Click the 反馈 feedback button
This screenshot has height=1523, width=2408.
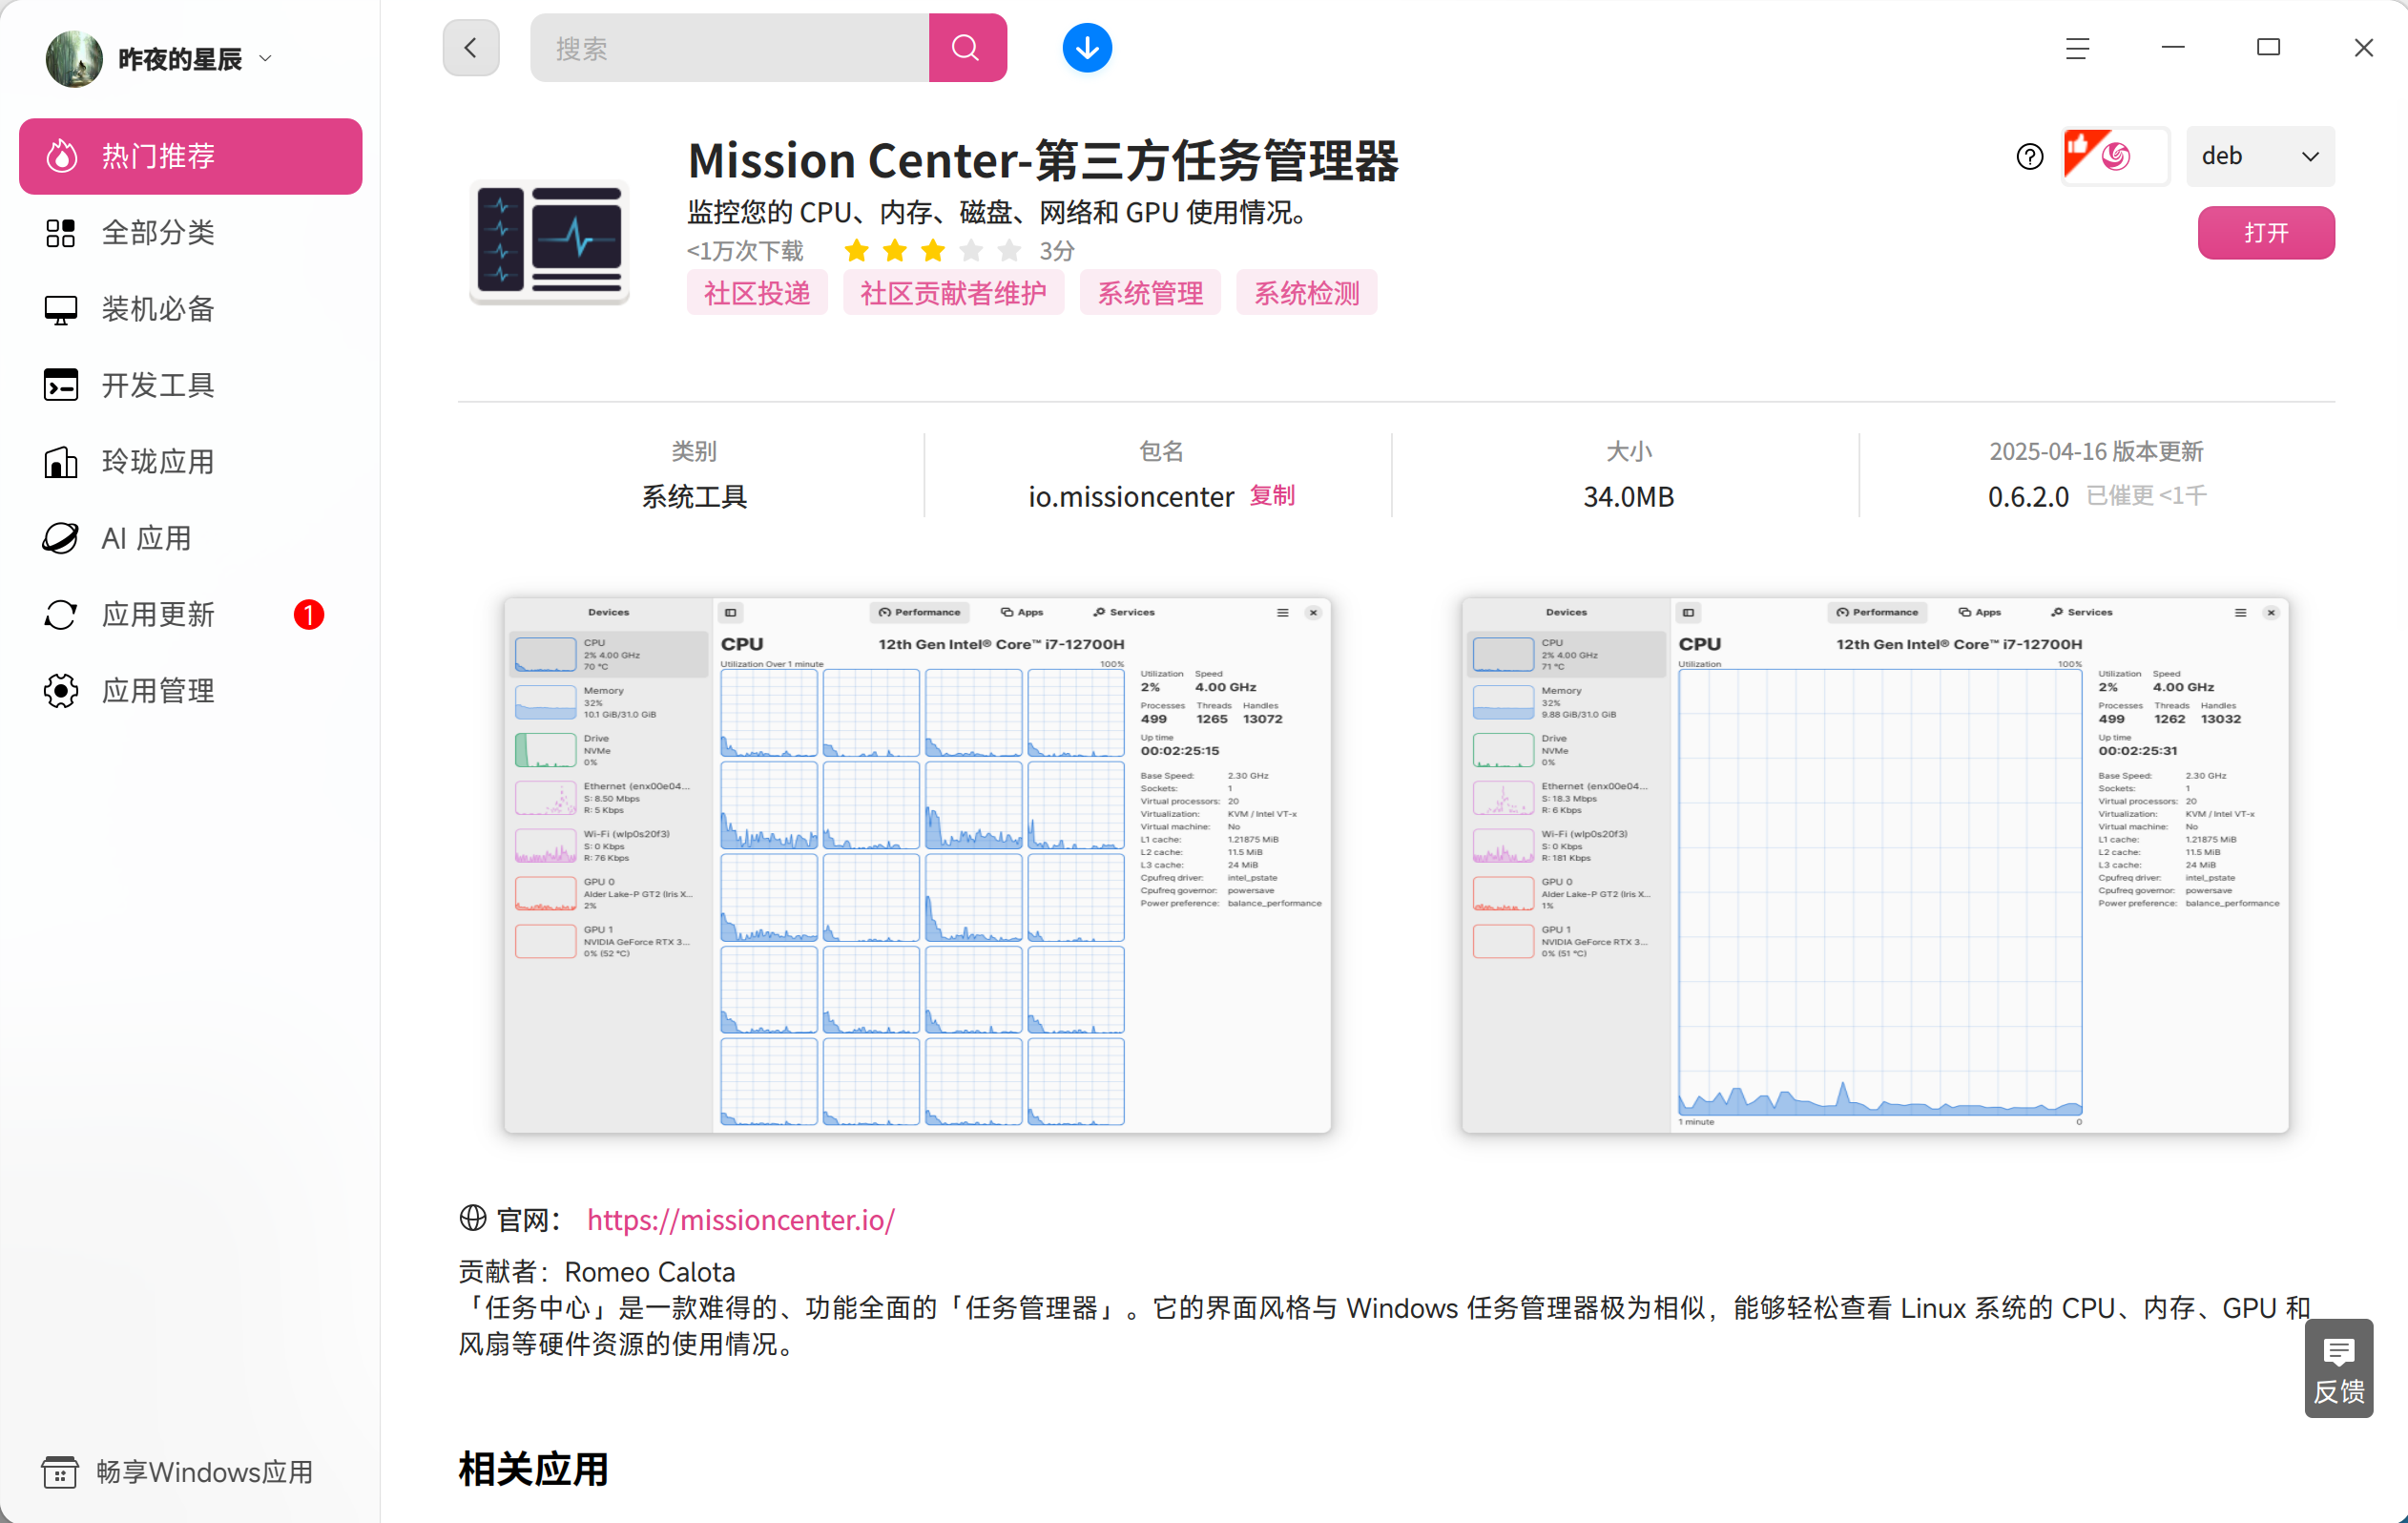(x=2338, y=1368)
